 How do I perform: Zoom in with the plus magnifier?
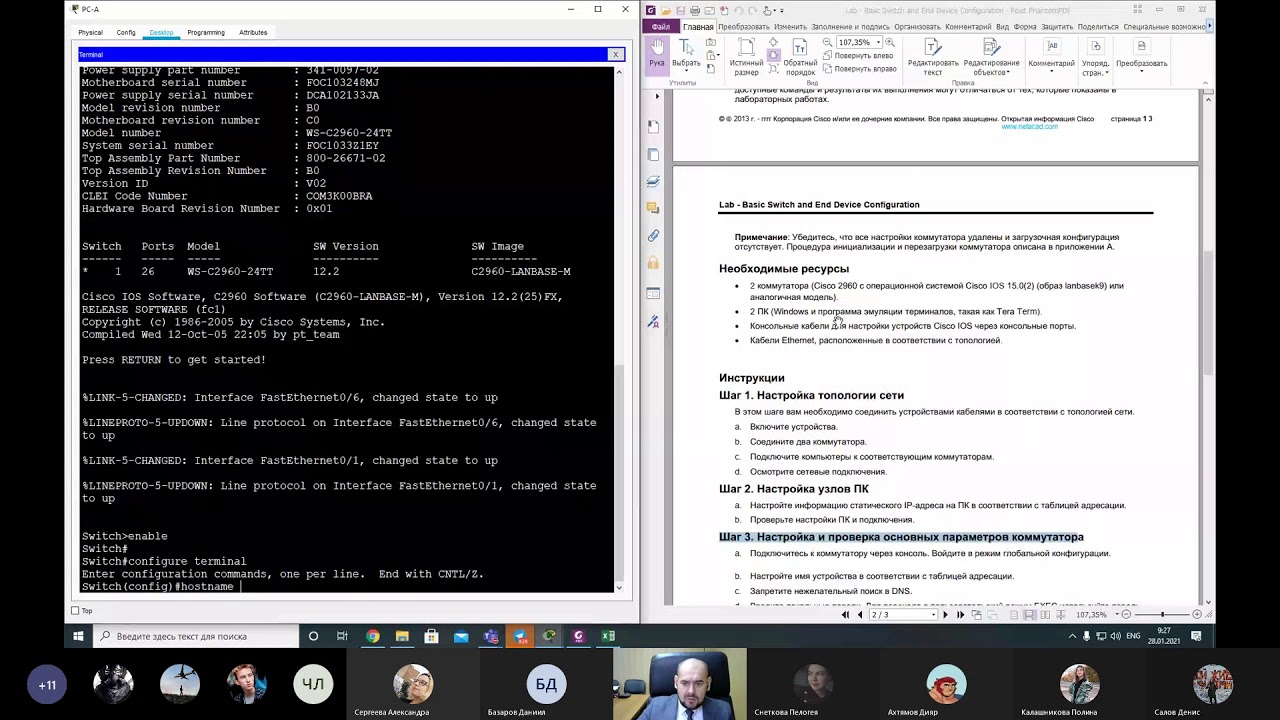pos(890,43)
